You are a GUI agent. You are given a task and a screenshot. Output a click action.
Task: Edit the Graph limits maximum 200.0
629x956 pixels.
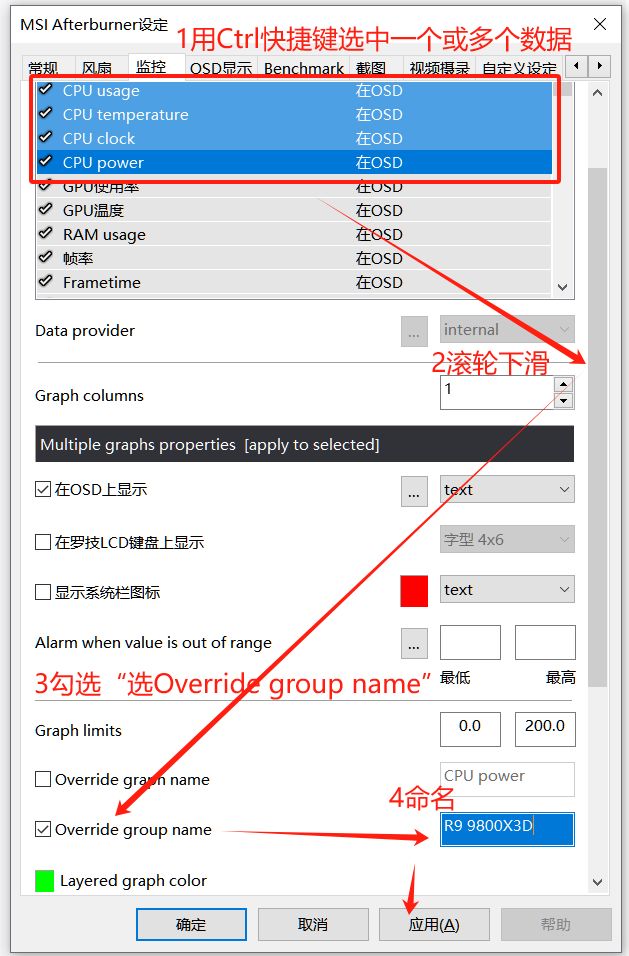coord(545,729)
